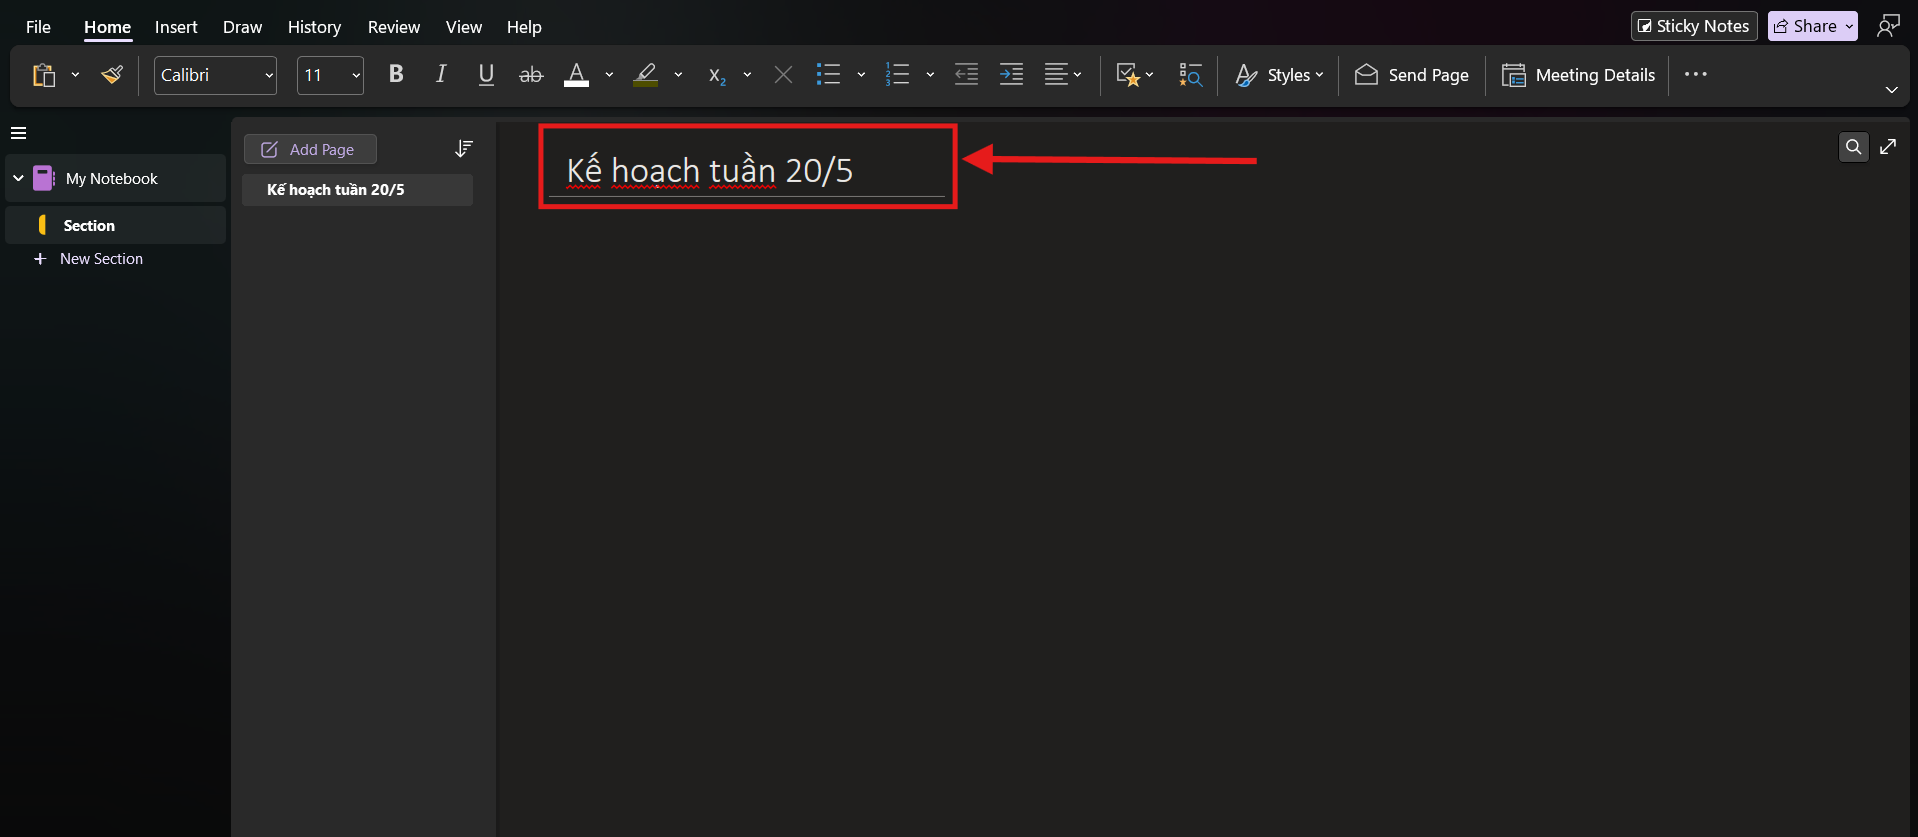Open the Styles gallery
Screen dimensions: 1918x837
[1279, 75]
